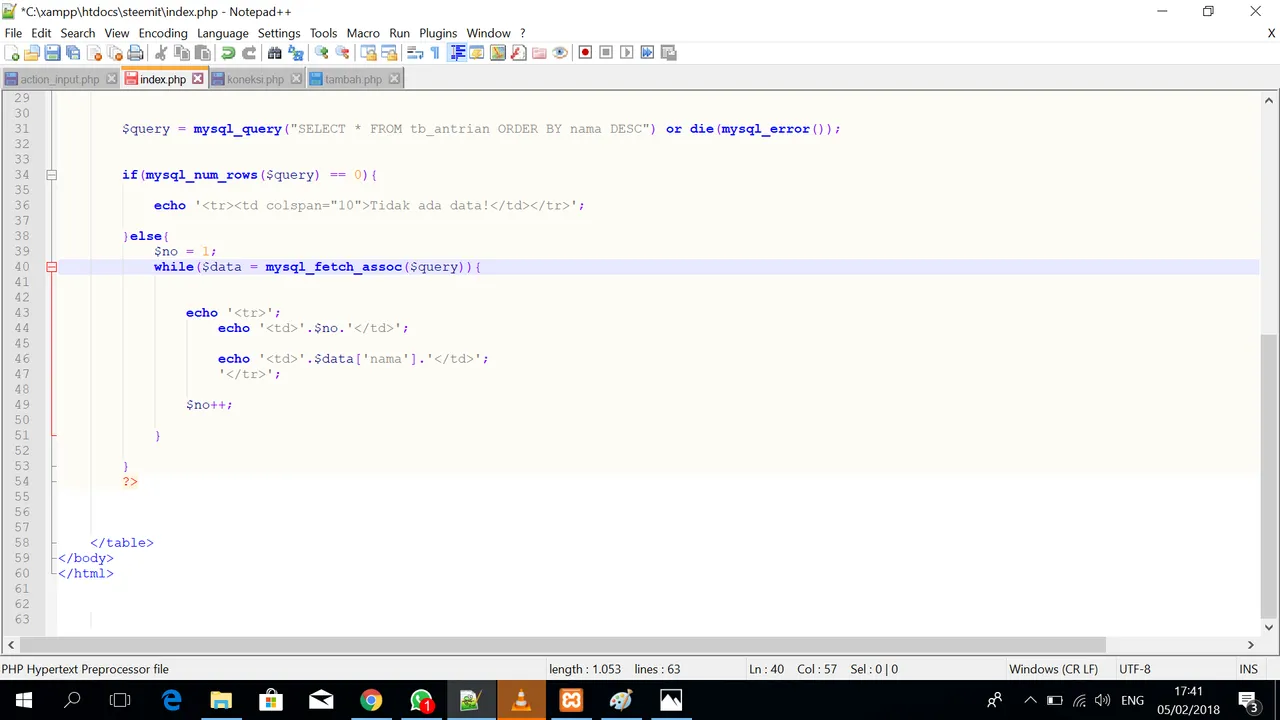The width and height of the screenshot is (1280, 720).
Task: Save the current file via toolbar icon
Action: click(x=52, y=52)
